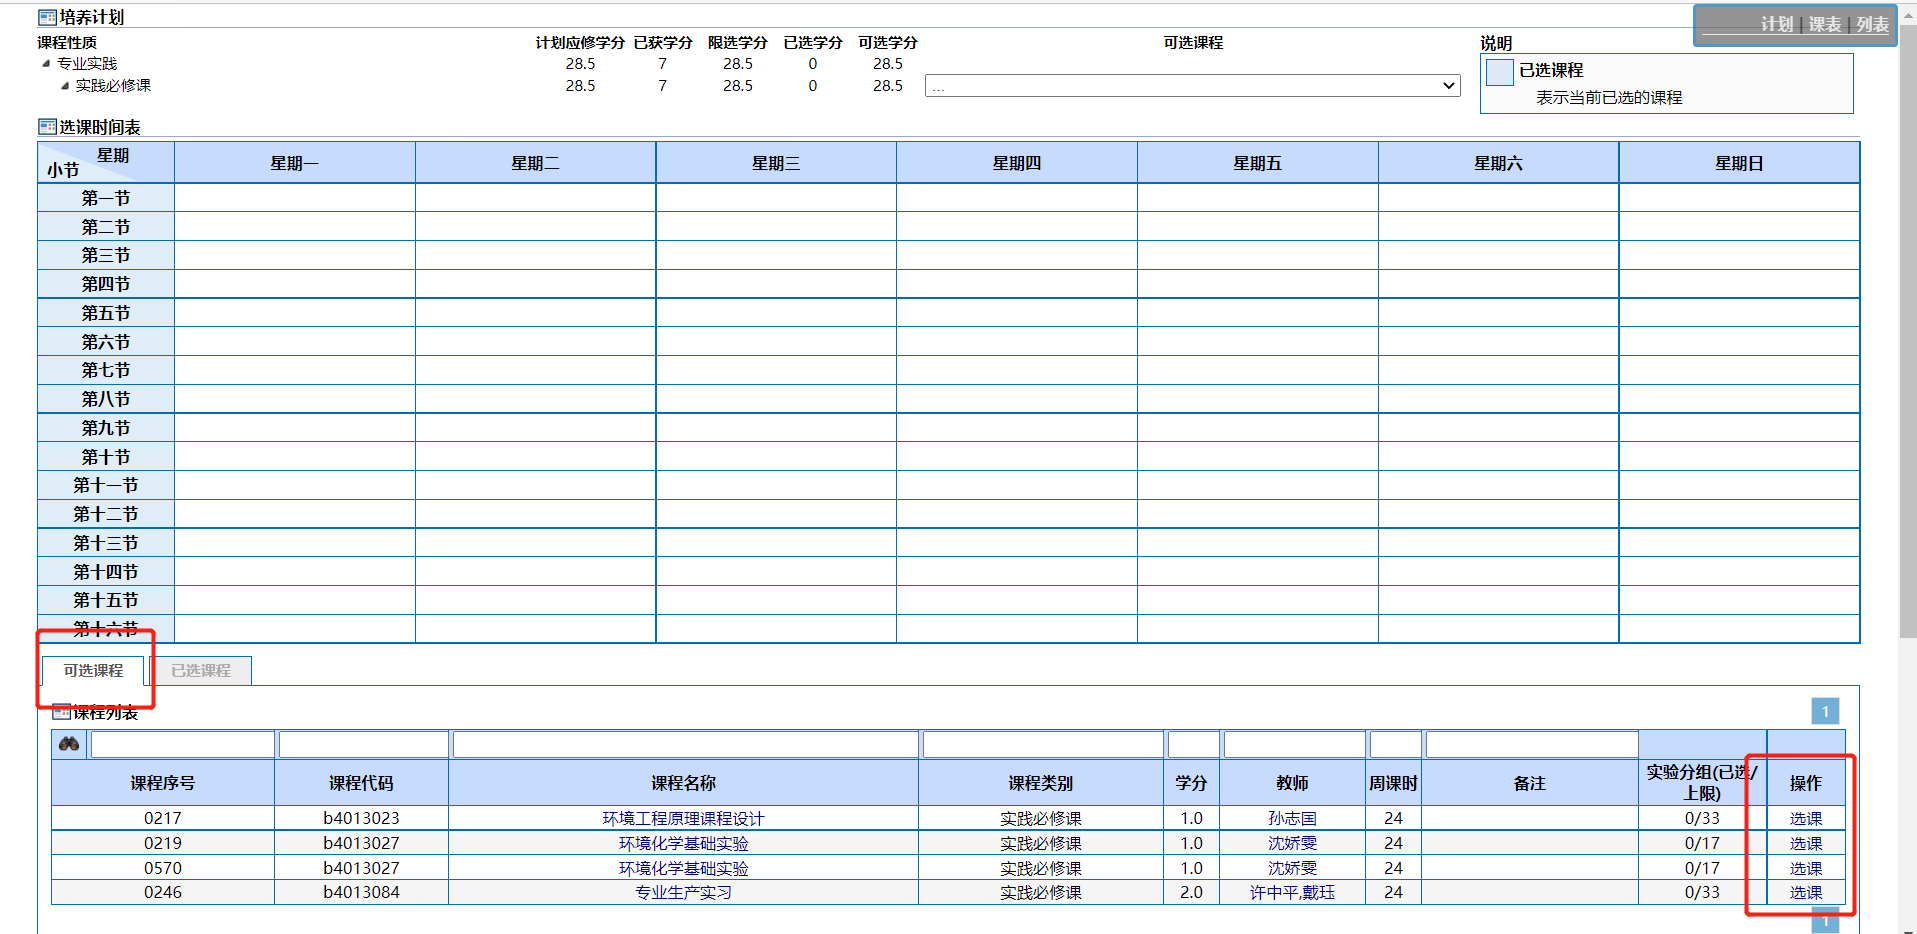Click page 1 button above course list
The image size is (1917, 934).
1825,711
